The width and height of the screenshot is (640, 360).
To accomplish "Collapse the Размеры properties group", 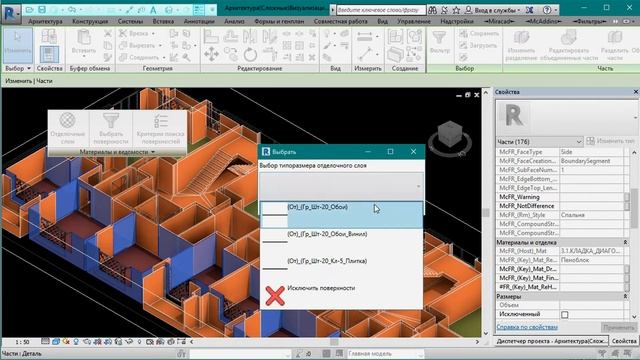I will (625, 296).
